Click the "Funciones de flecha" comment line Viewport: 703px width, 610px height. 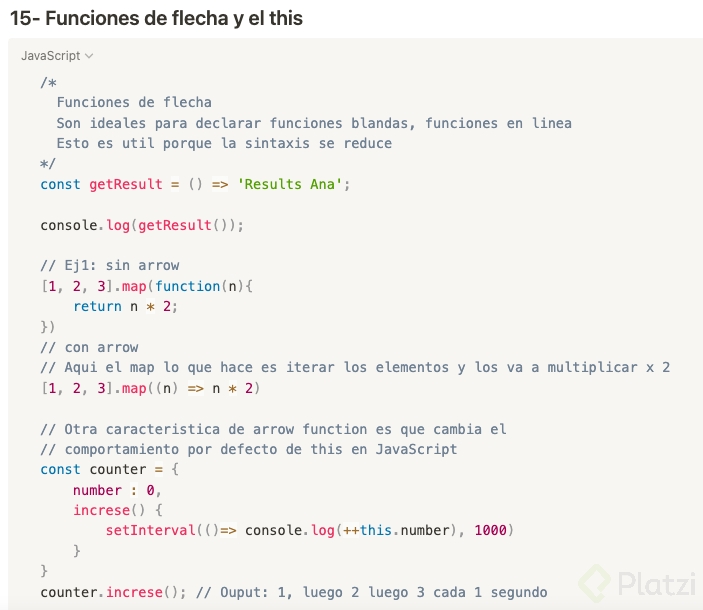tap(134, 102)
